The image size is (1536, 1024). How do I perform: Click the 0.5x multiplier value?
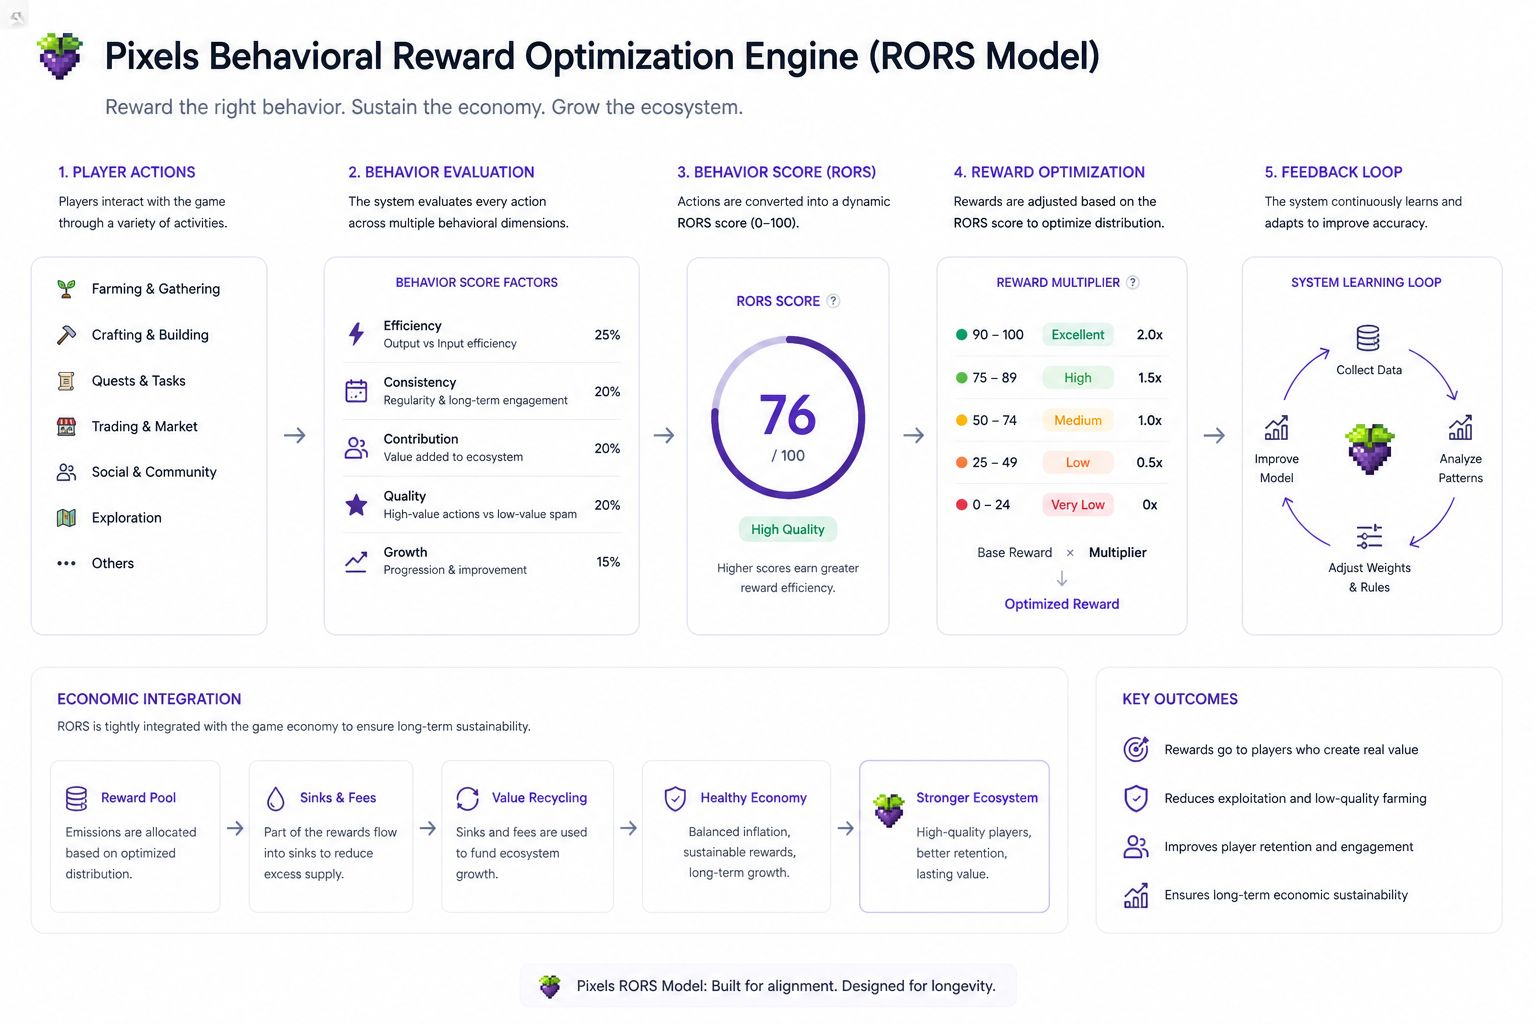1150,463
